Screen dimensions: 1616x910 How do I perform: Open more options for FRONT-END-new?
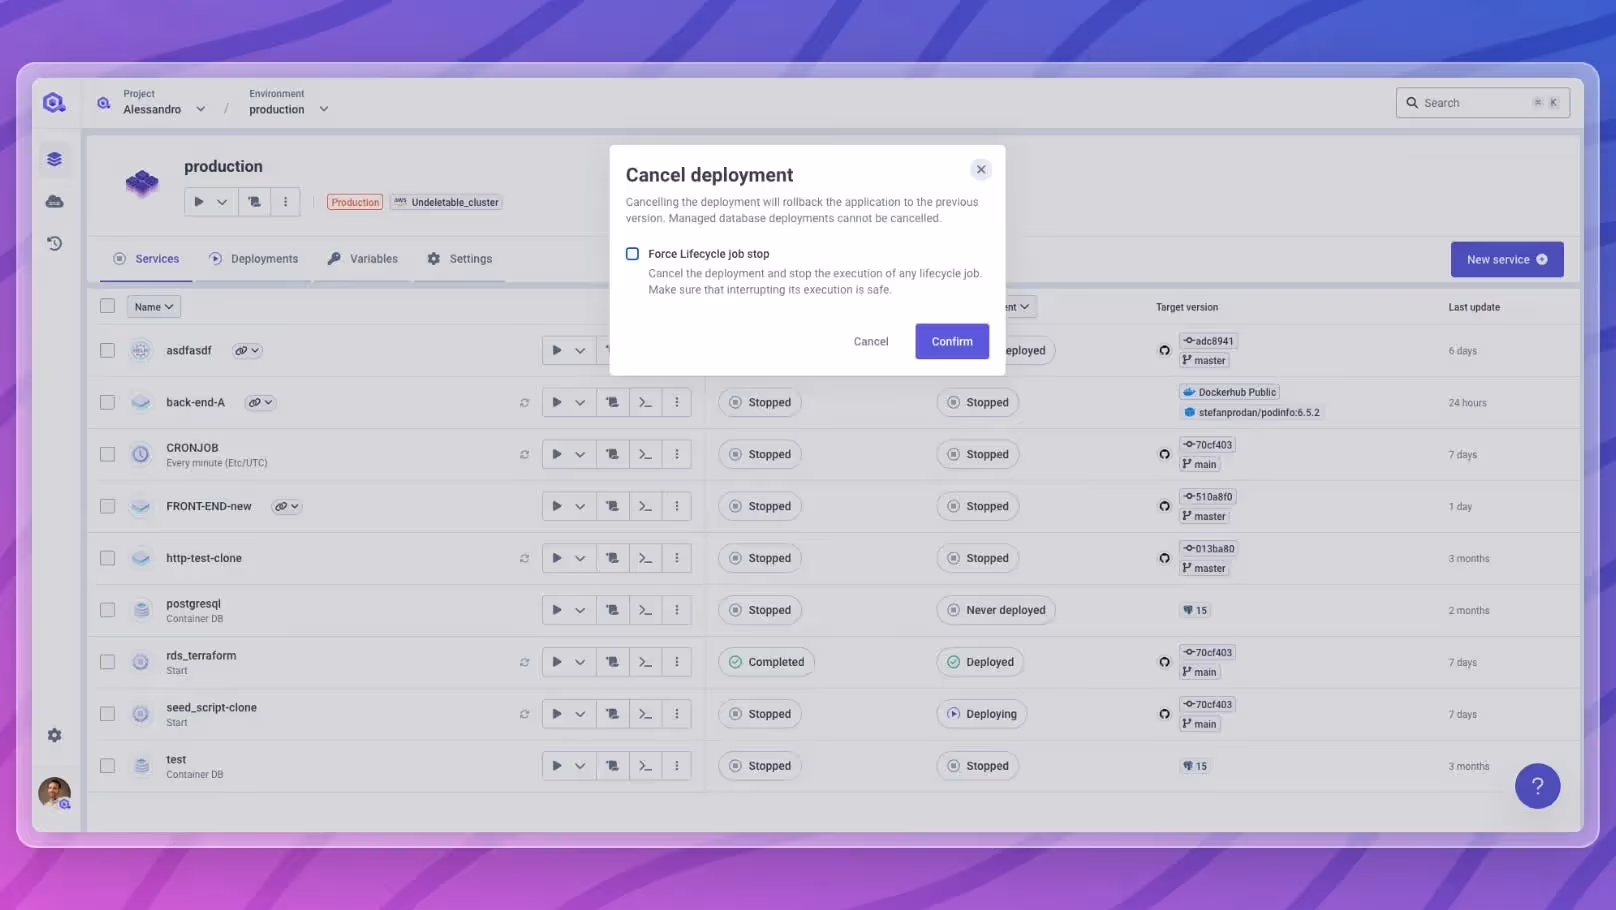677,506
